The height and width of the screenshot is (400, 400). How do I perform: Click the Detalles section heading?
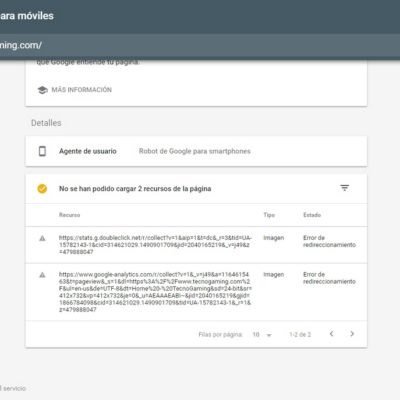46,123
